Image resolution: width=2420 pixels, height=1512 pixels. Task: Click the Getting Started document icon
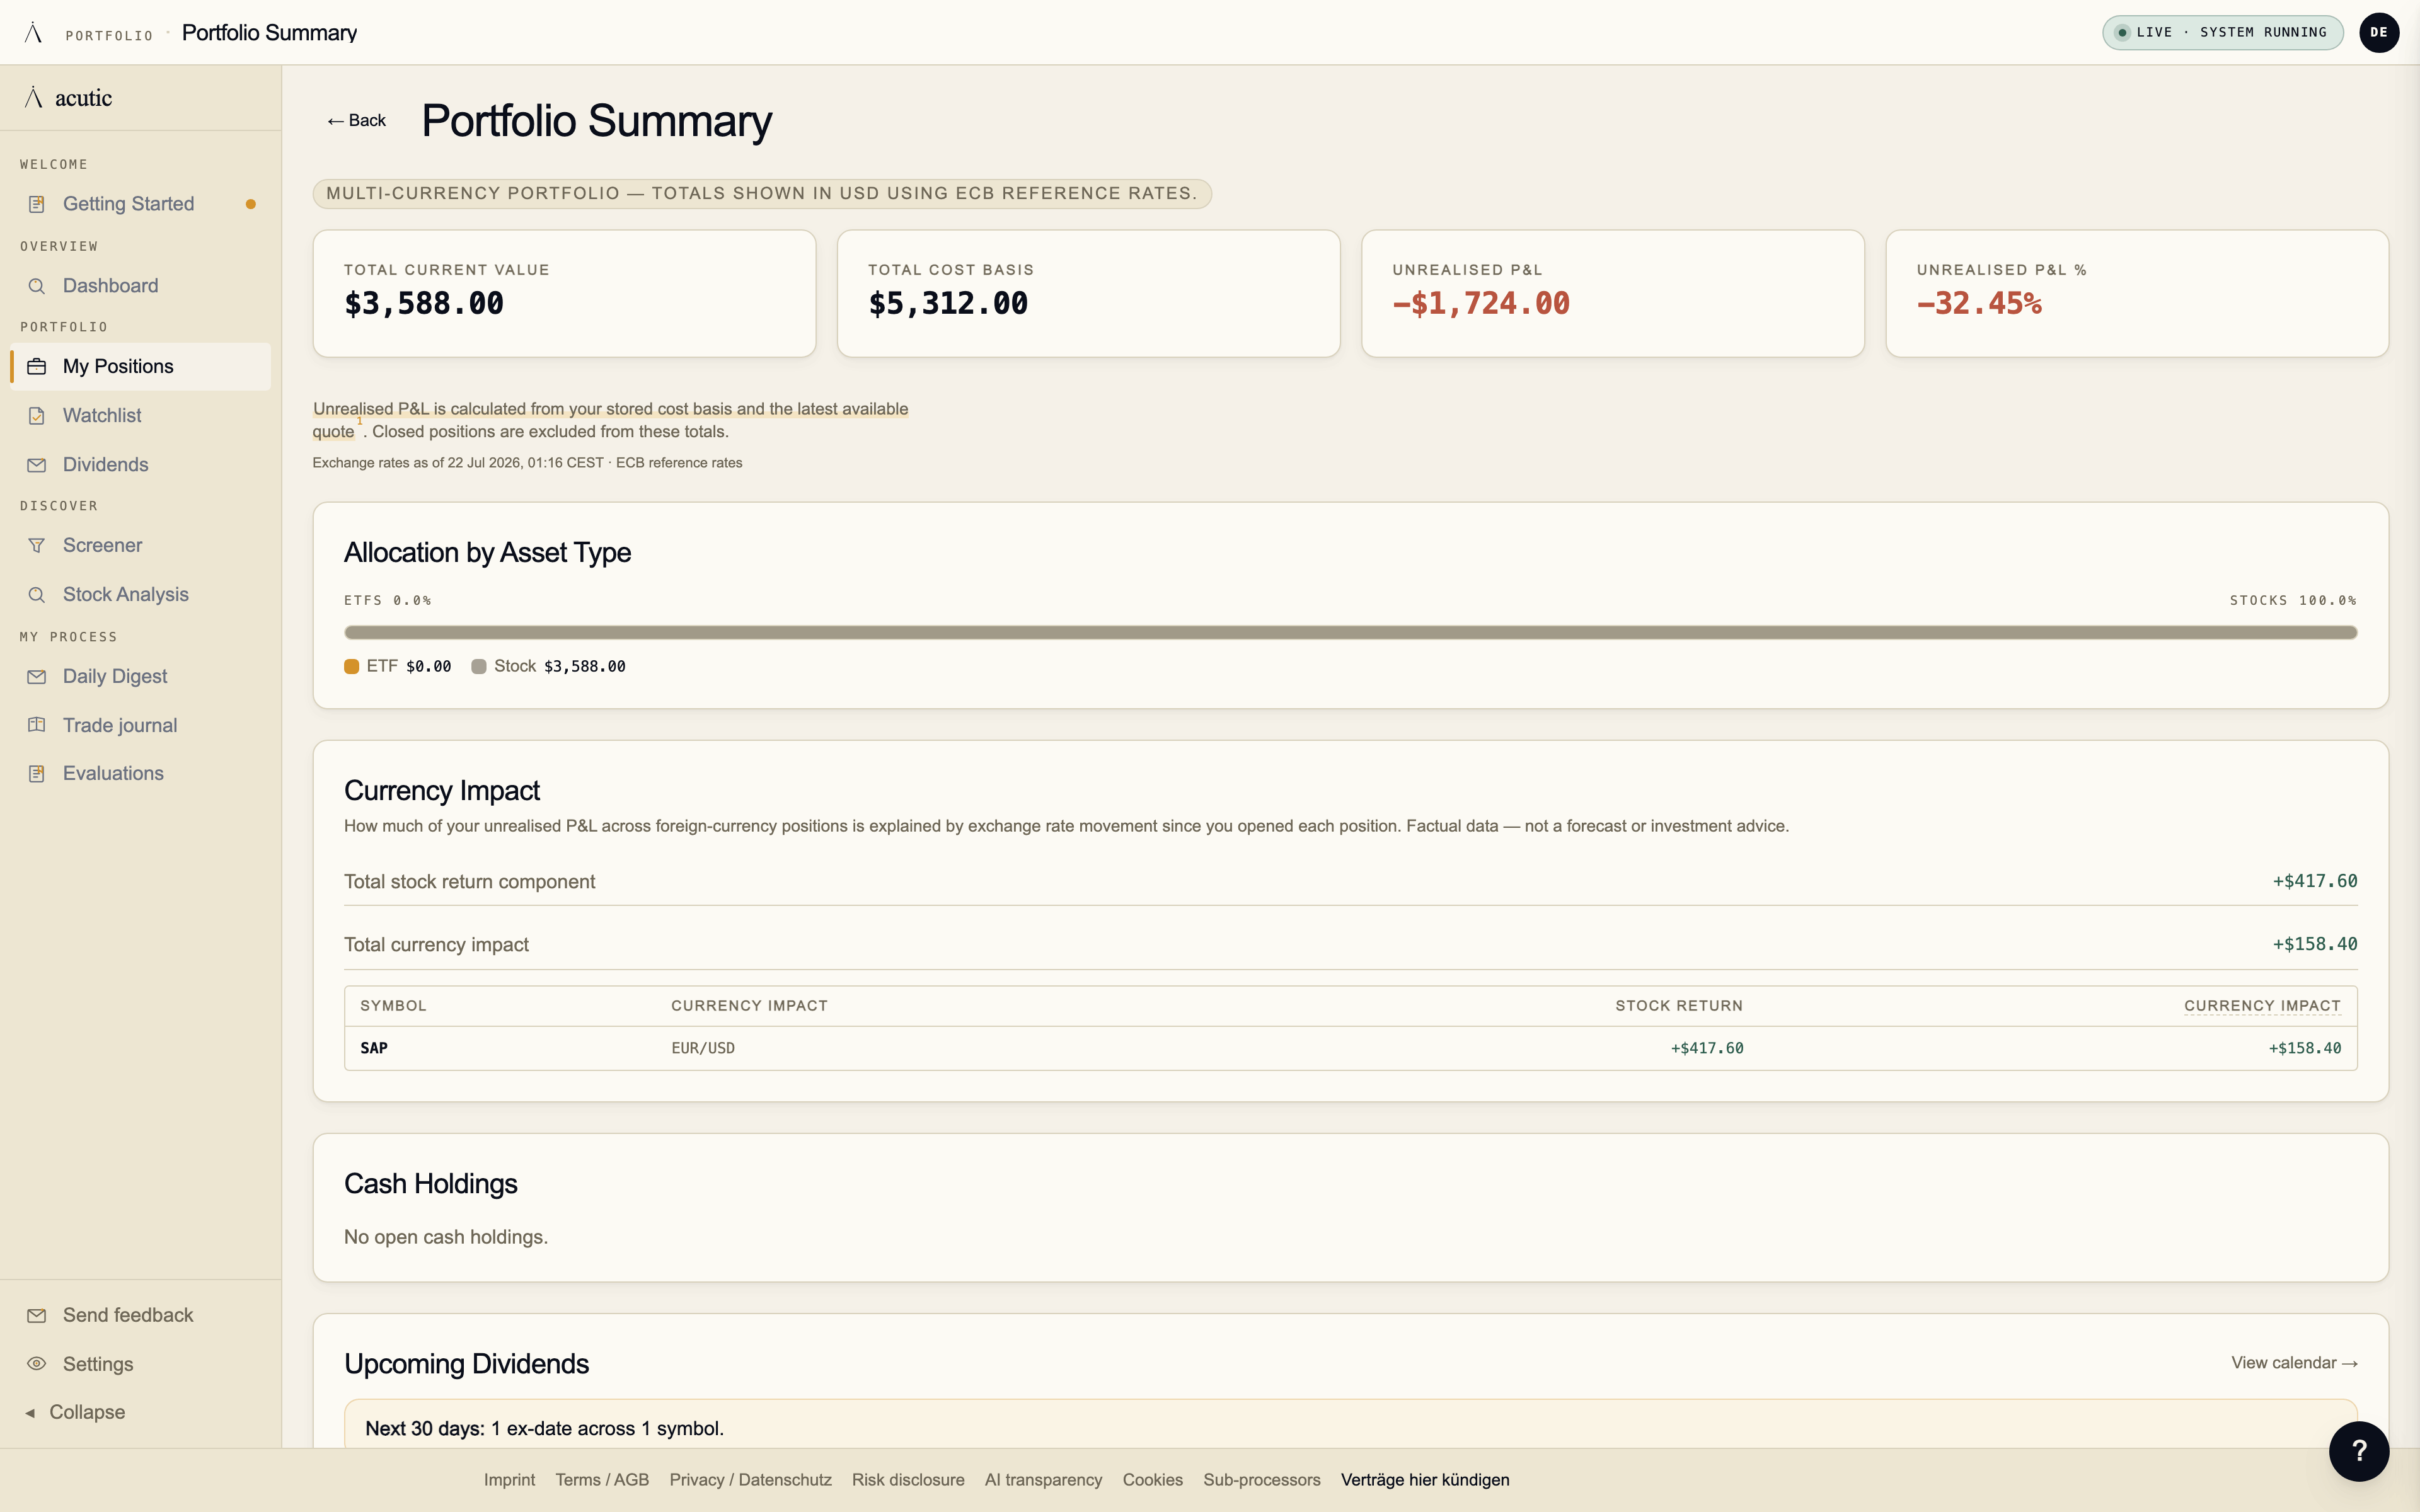pos(37,204)
